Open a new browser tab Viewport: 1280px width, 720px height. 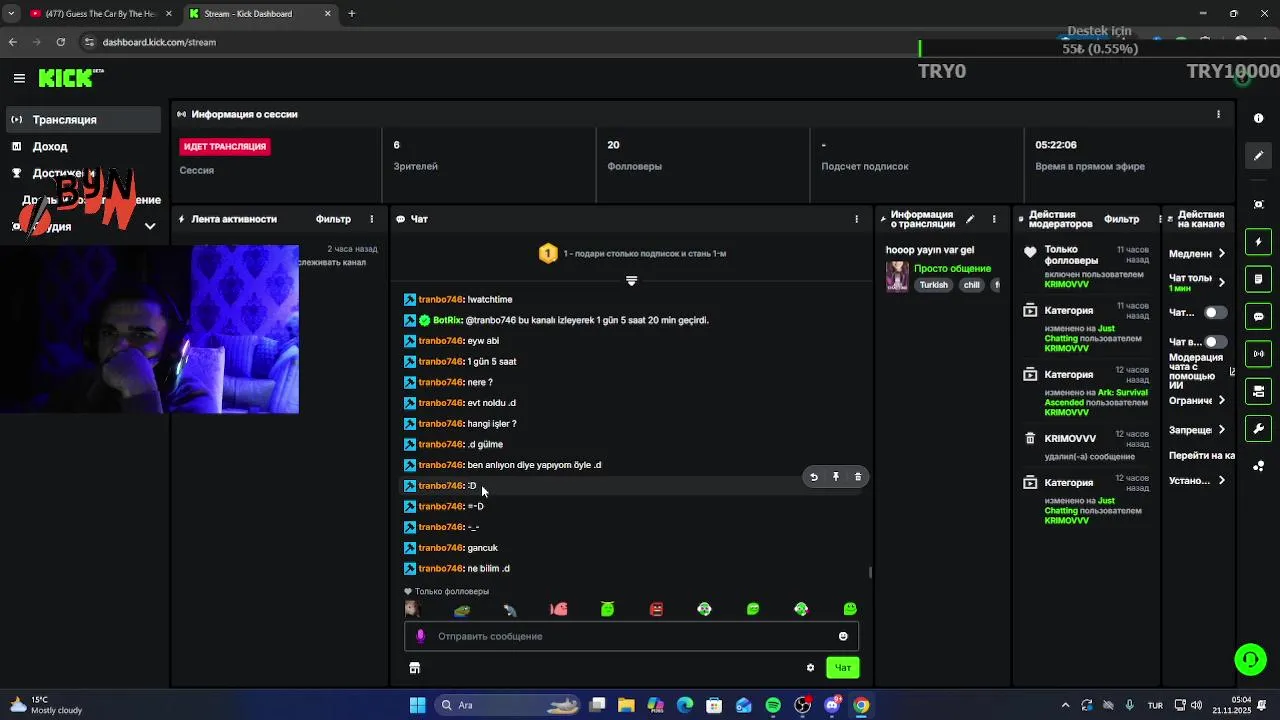(x=352, y=14)
